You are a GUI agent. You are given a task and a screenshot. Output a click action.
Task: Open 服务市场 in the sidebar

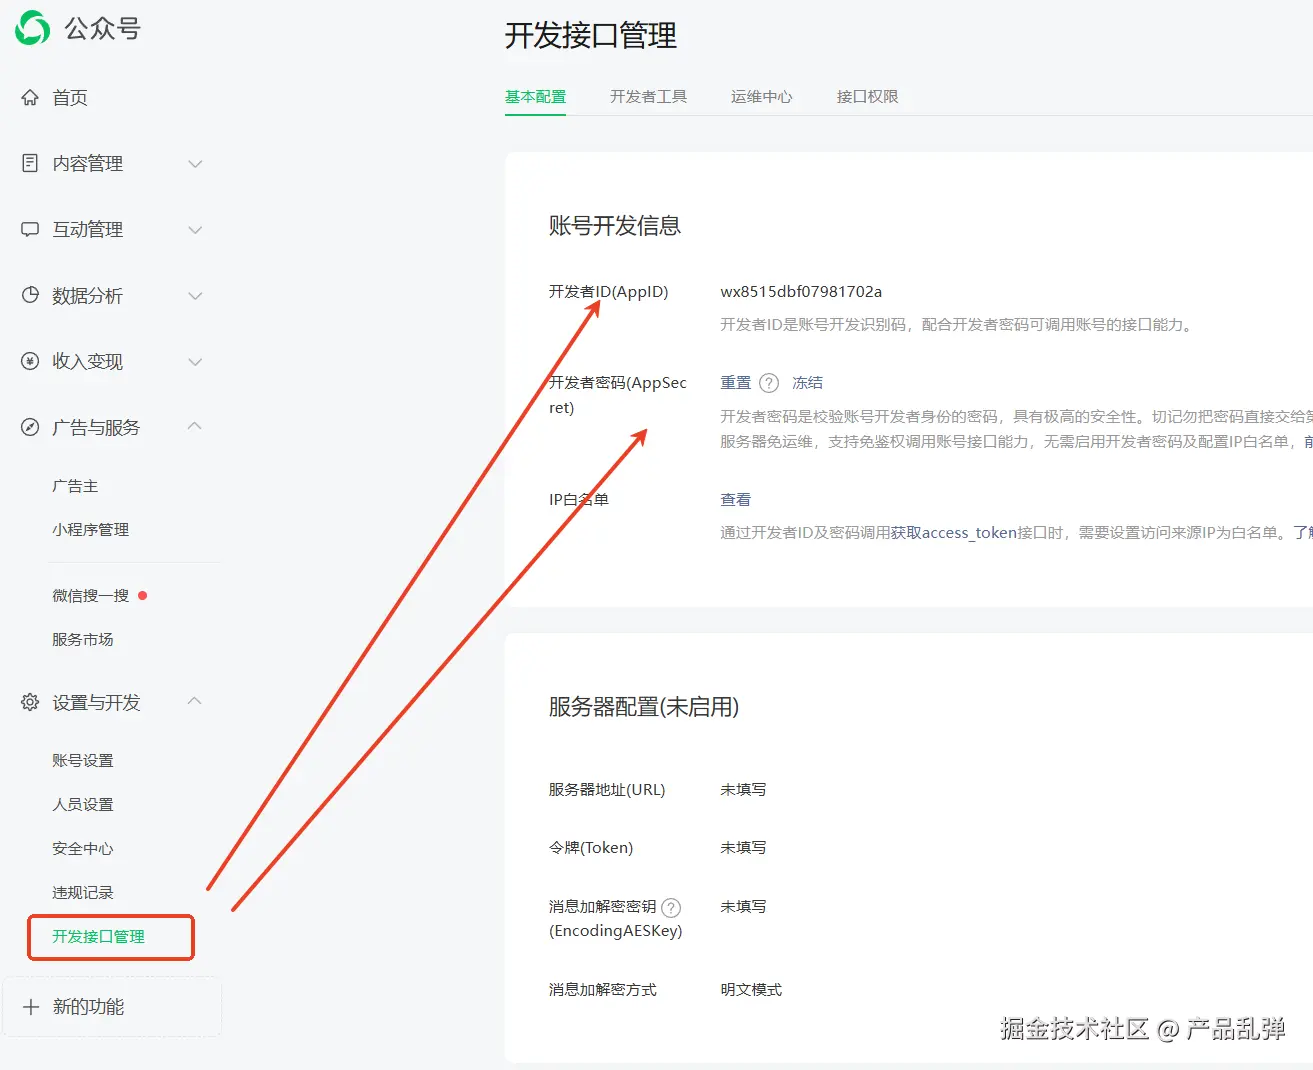coord(82,640)
